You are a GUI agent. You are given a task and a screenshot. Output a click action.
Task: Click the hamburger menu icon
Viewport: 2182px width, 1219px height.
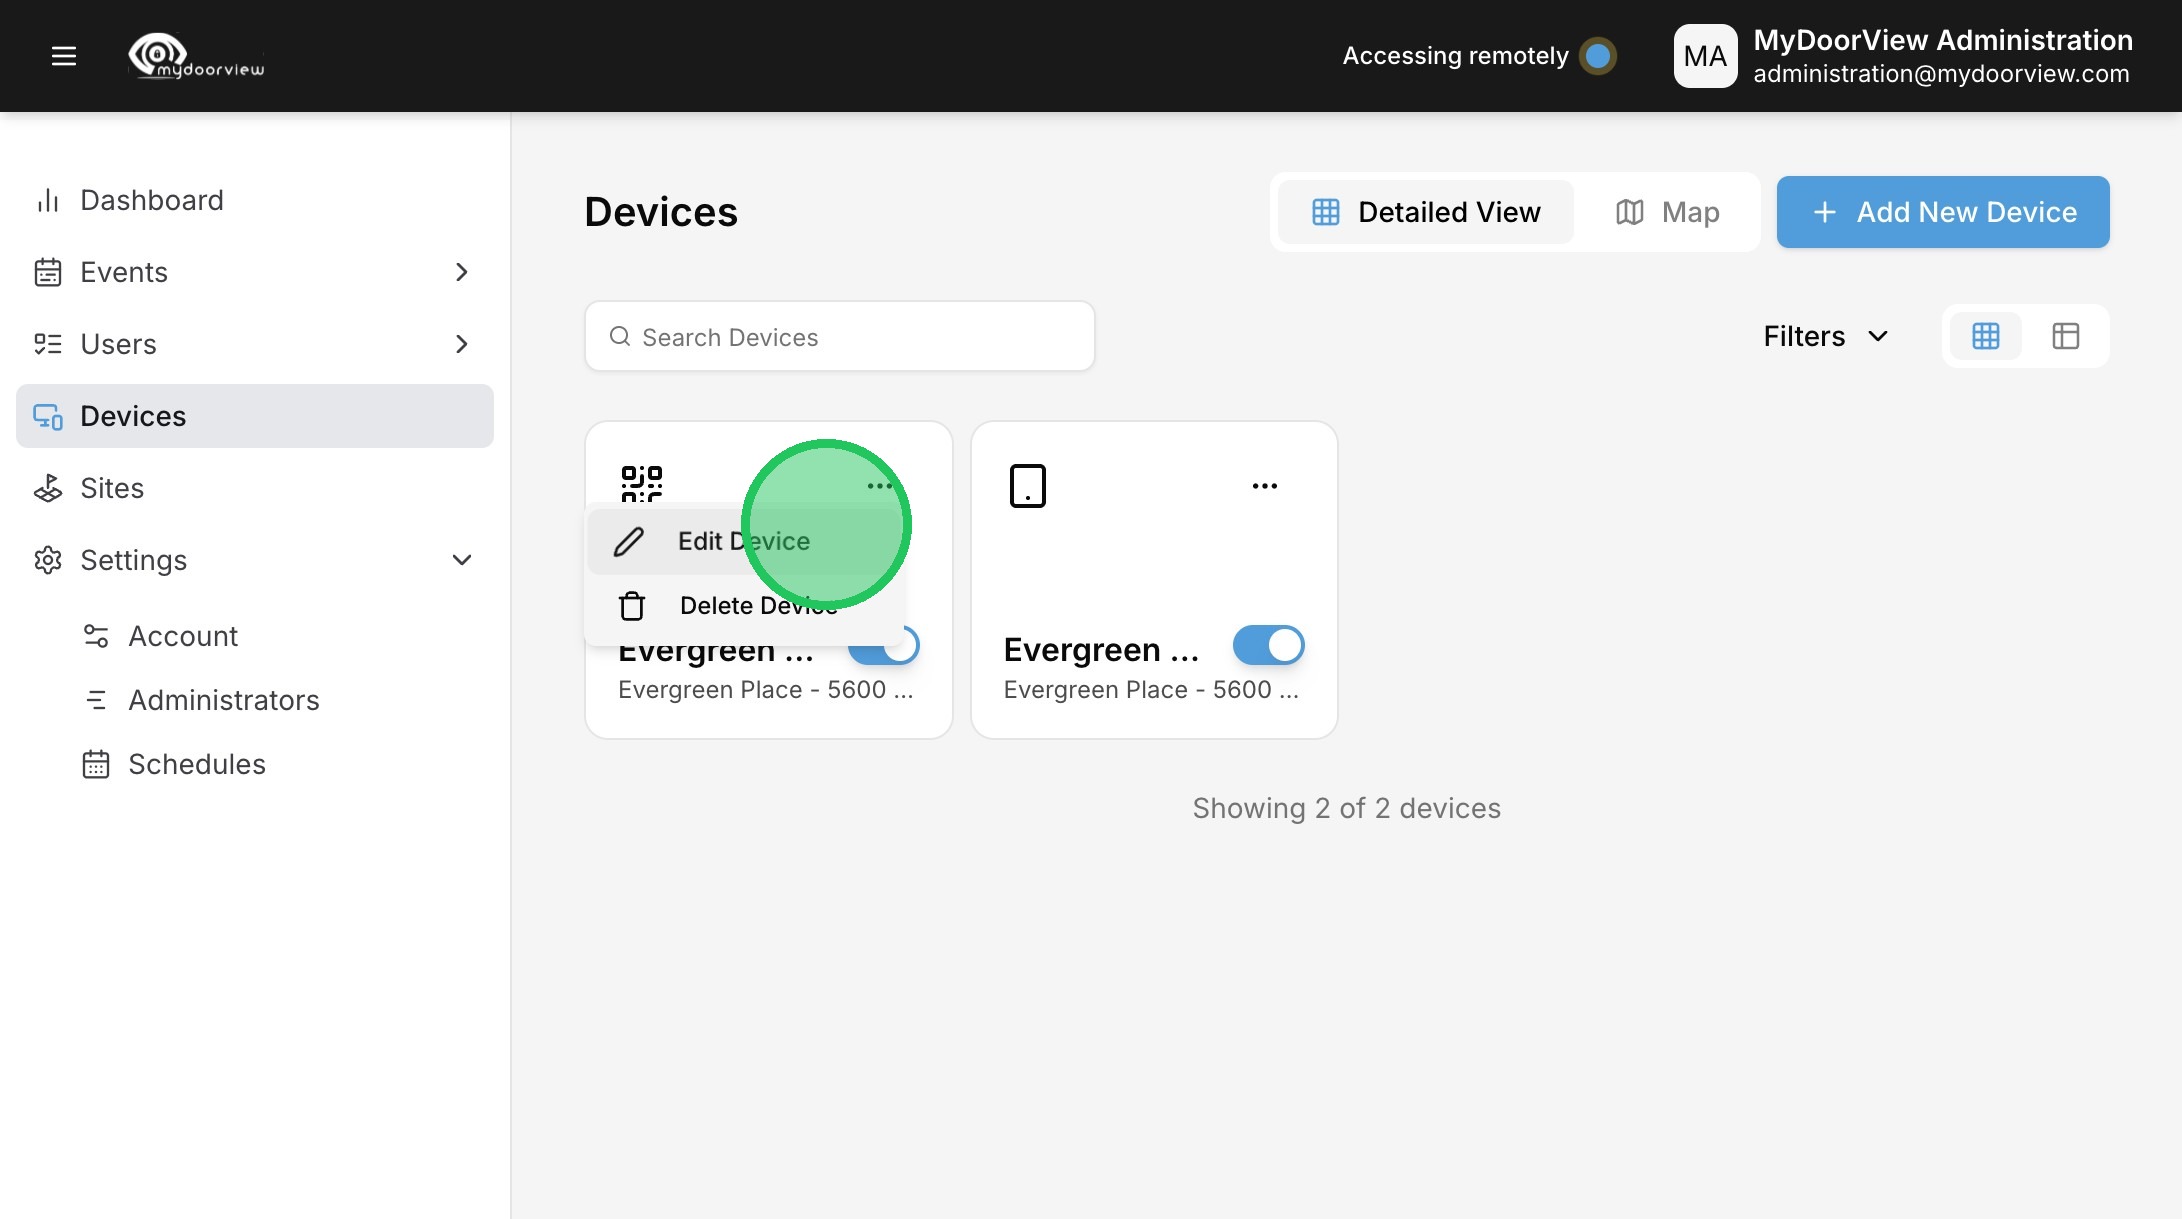tap(64, 56)
